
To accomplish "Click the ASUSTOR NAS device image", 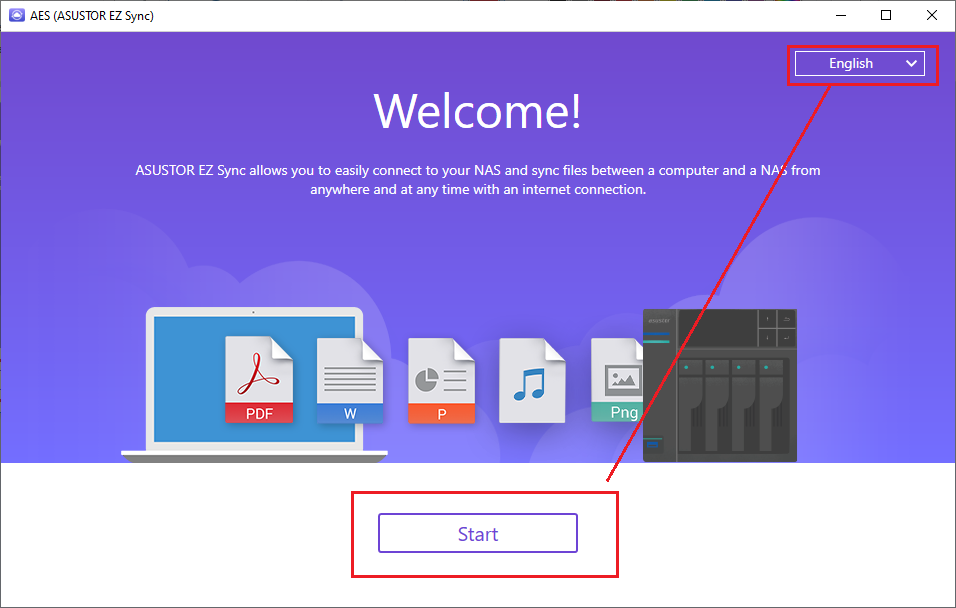I will 720,385.
